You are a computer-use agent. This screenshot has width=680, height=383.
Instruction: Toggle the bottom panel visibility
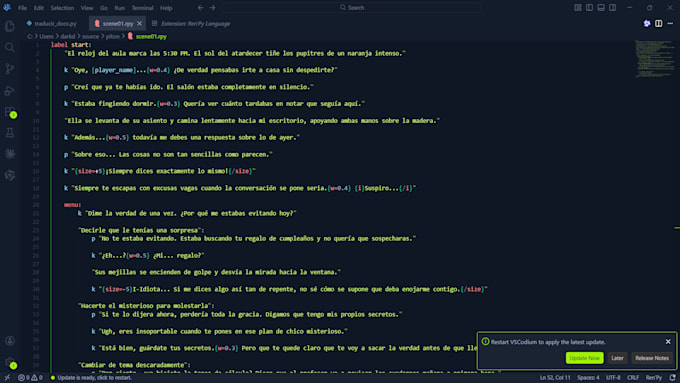pos(601,7)
